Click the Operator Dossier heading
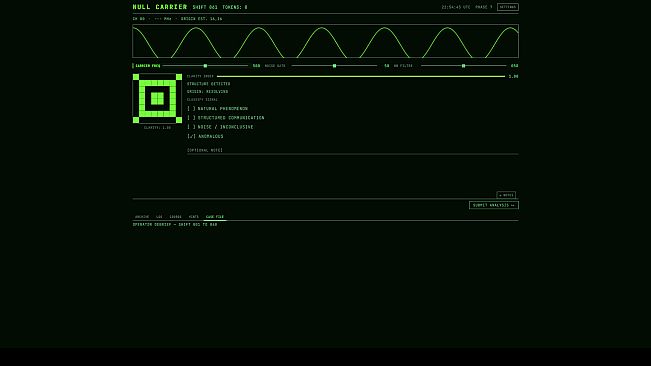Image resolution: width=651 pixels, height=366 pixels. [x=175, y=224]
